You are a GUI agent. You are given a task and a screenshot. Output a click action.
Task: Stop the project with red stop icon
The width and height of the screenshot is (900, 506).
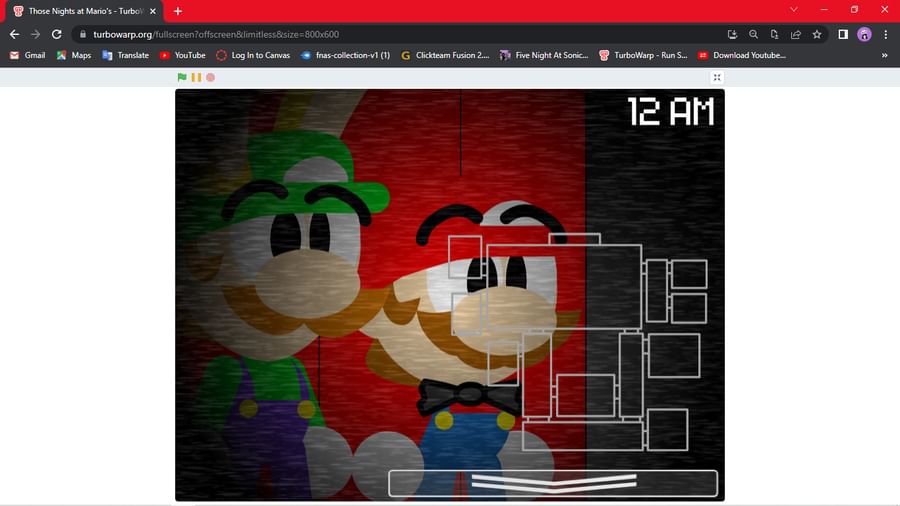pos(211,77)
